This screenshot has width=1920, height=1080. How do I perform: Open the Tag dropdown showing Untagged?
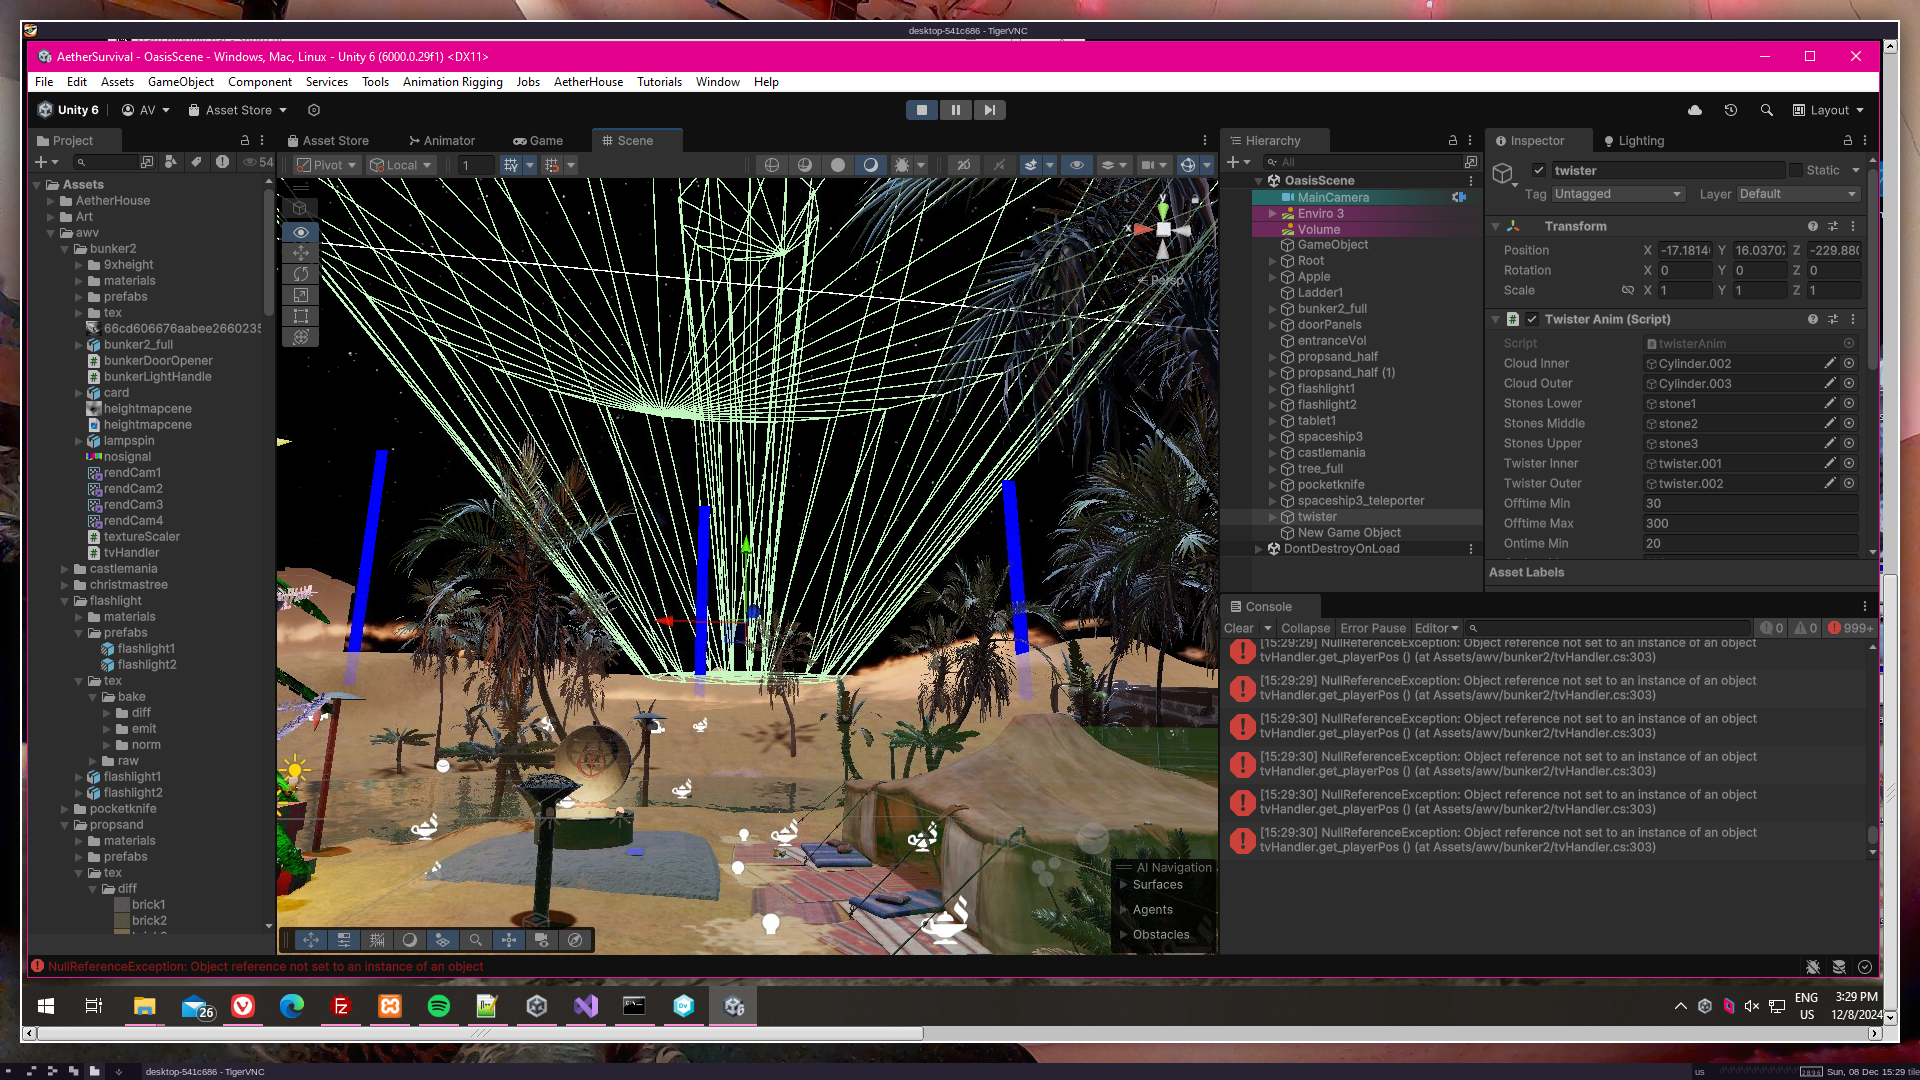(1617, 194)
